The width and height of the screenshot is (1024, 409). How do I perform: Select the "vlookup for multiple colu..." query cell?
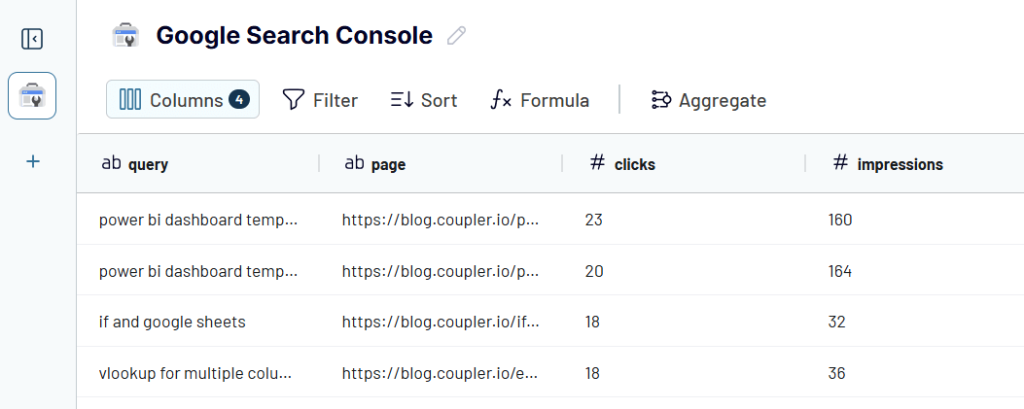click(x=198, y=373)
